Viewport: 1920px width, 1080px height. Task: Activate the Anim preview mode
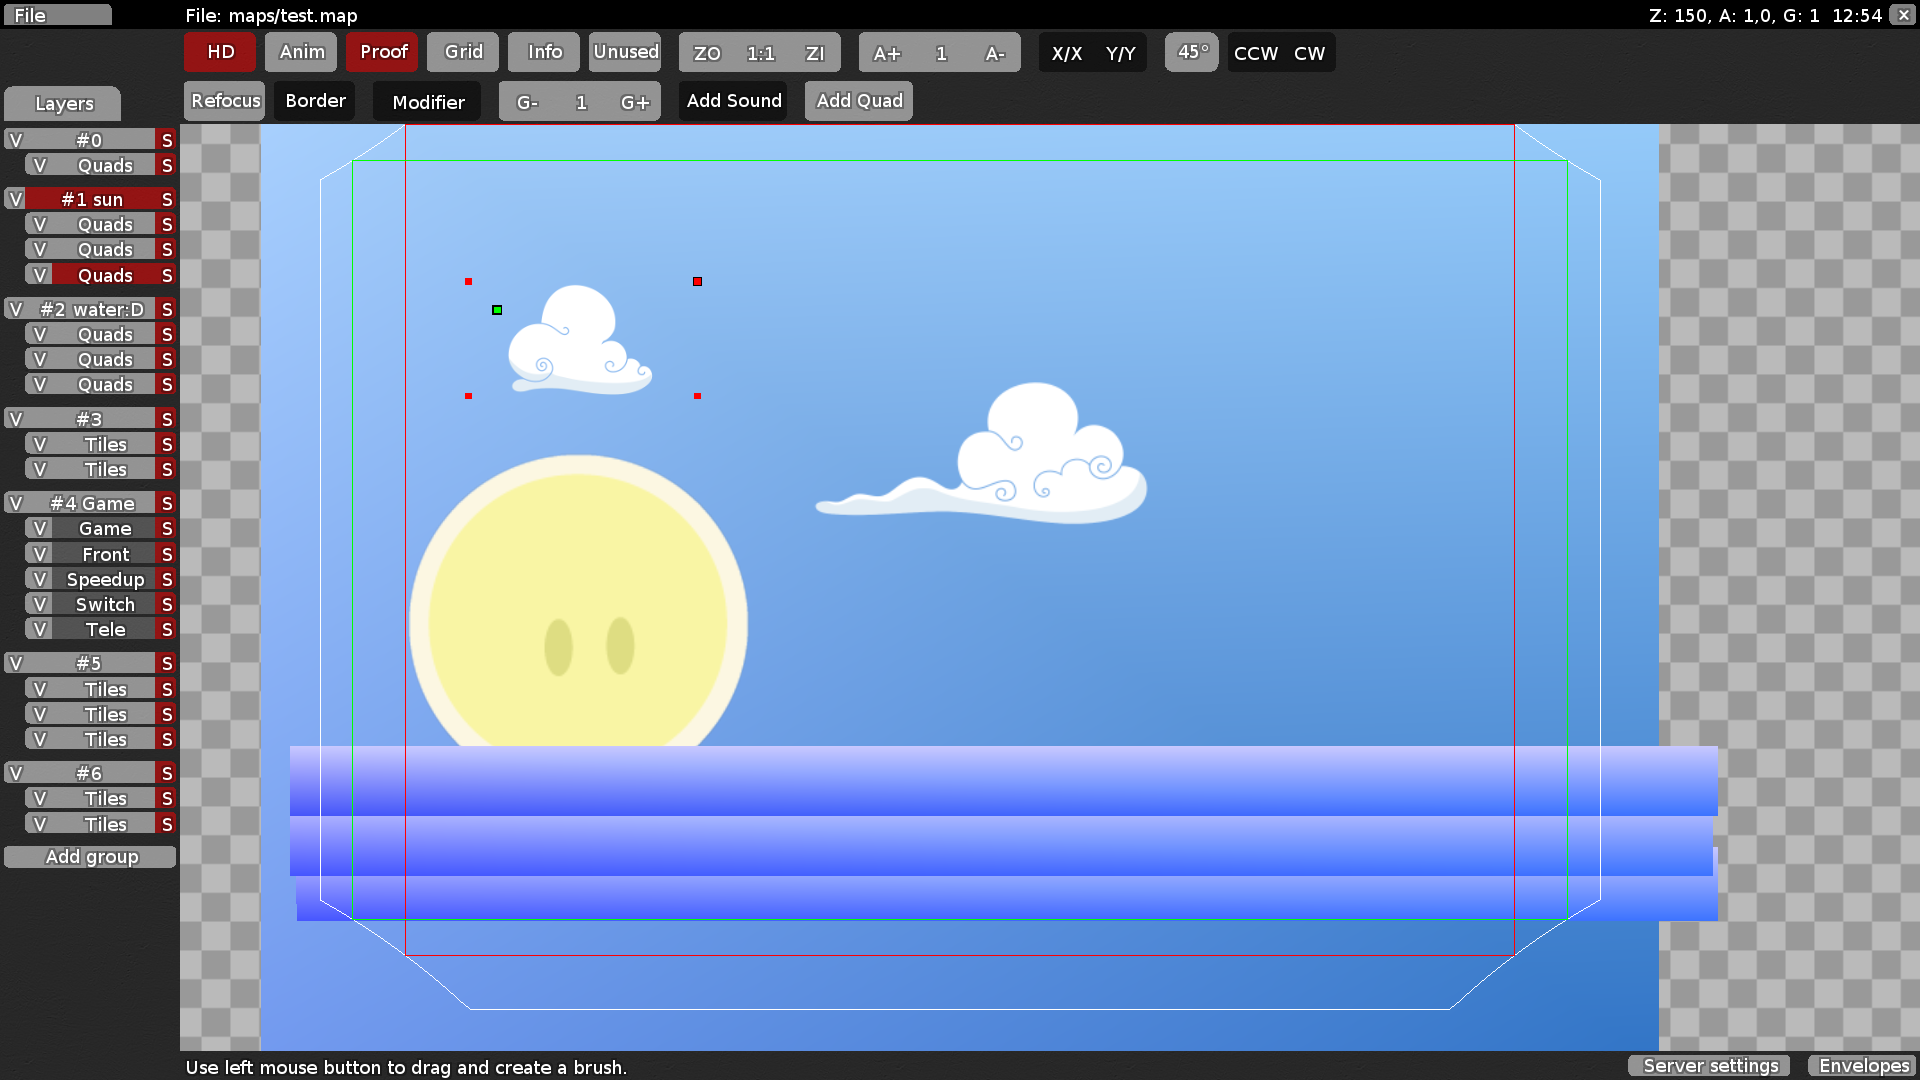pyautogui.click(x=300, y=52)
